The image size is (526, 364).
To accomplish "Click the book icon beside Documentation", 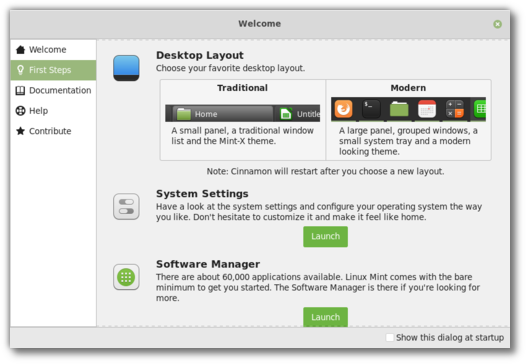I will pos(20,90).
